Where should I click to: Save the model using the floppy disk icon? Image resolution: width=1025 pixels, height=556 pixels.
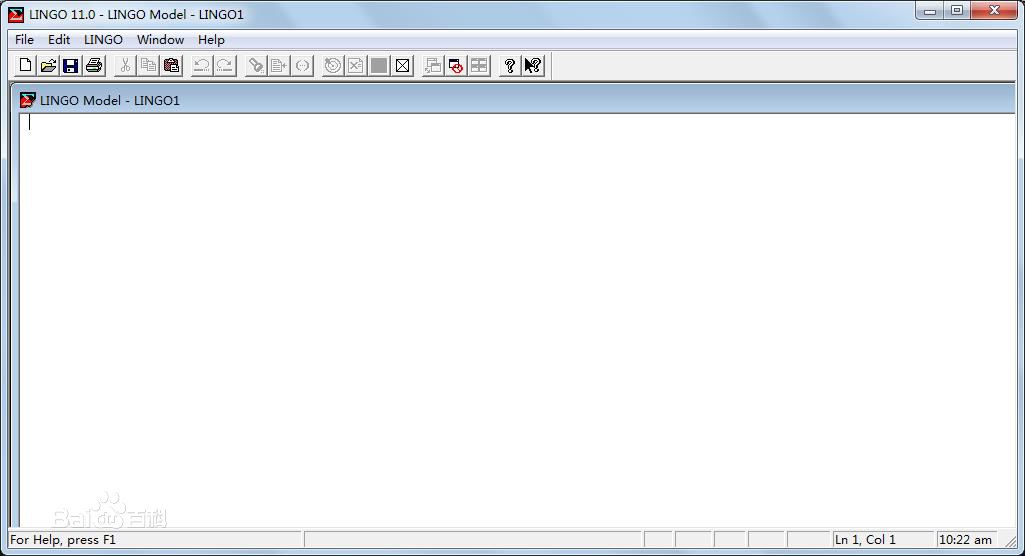coord(71,66)
